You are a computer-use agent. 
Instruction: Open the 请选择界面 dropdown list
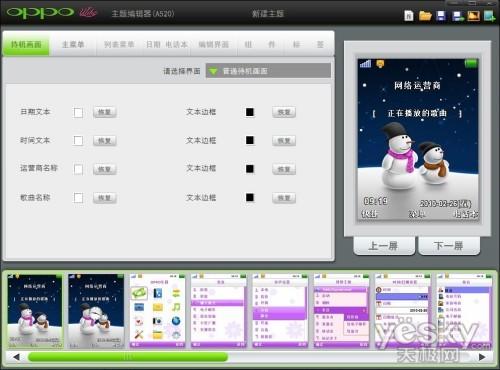(x=268, y=71)
